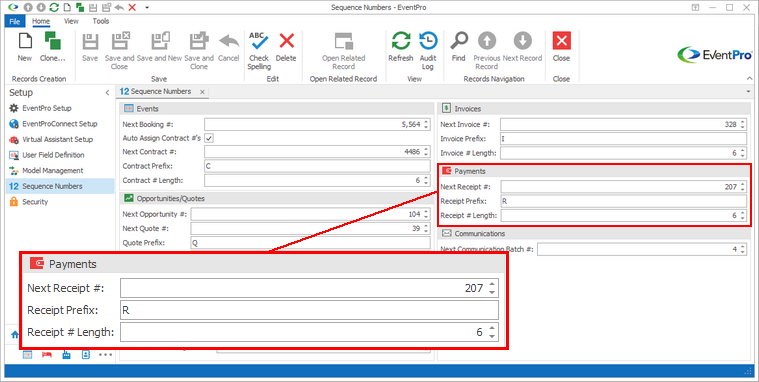Viewport: 759px width, 382px height.
Task: Adjust Contract # Length spinner
Action: [426, 180]
